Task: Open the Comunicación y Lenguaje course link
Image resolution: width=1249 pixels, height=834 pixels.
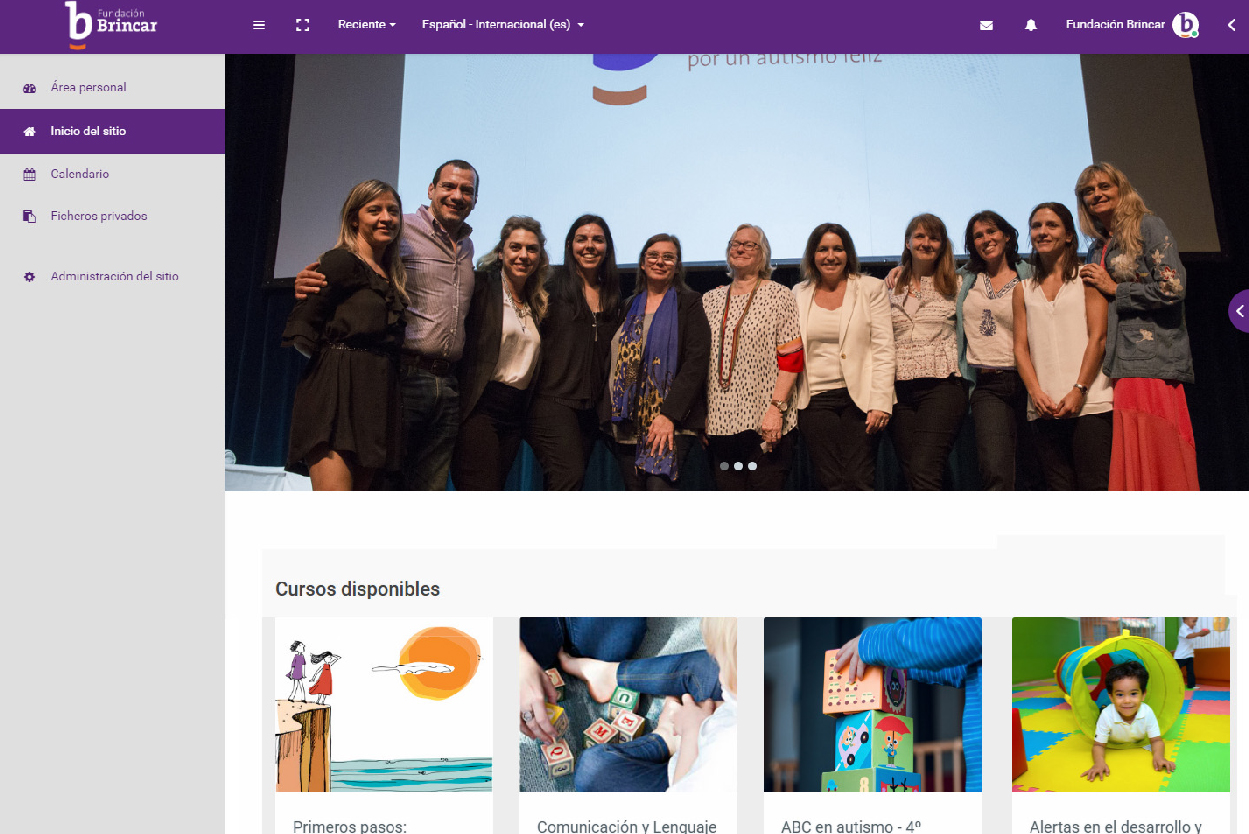Action: (627, 826)
